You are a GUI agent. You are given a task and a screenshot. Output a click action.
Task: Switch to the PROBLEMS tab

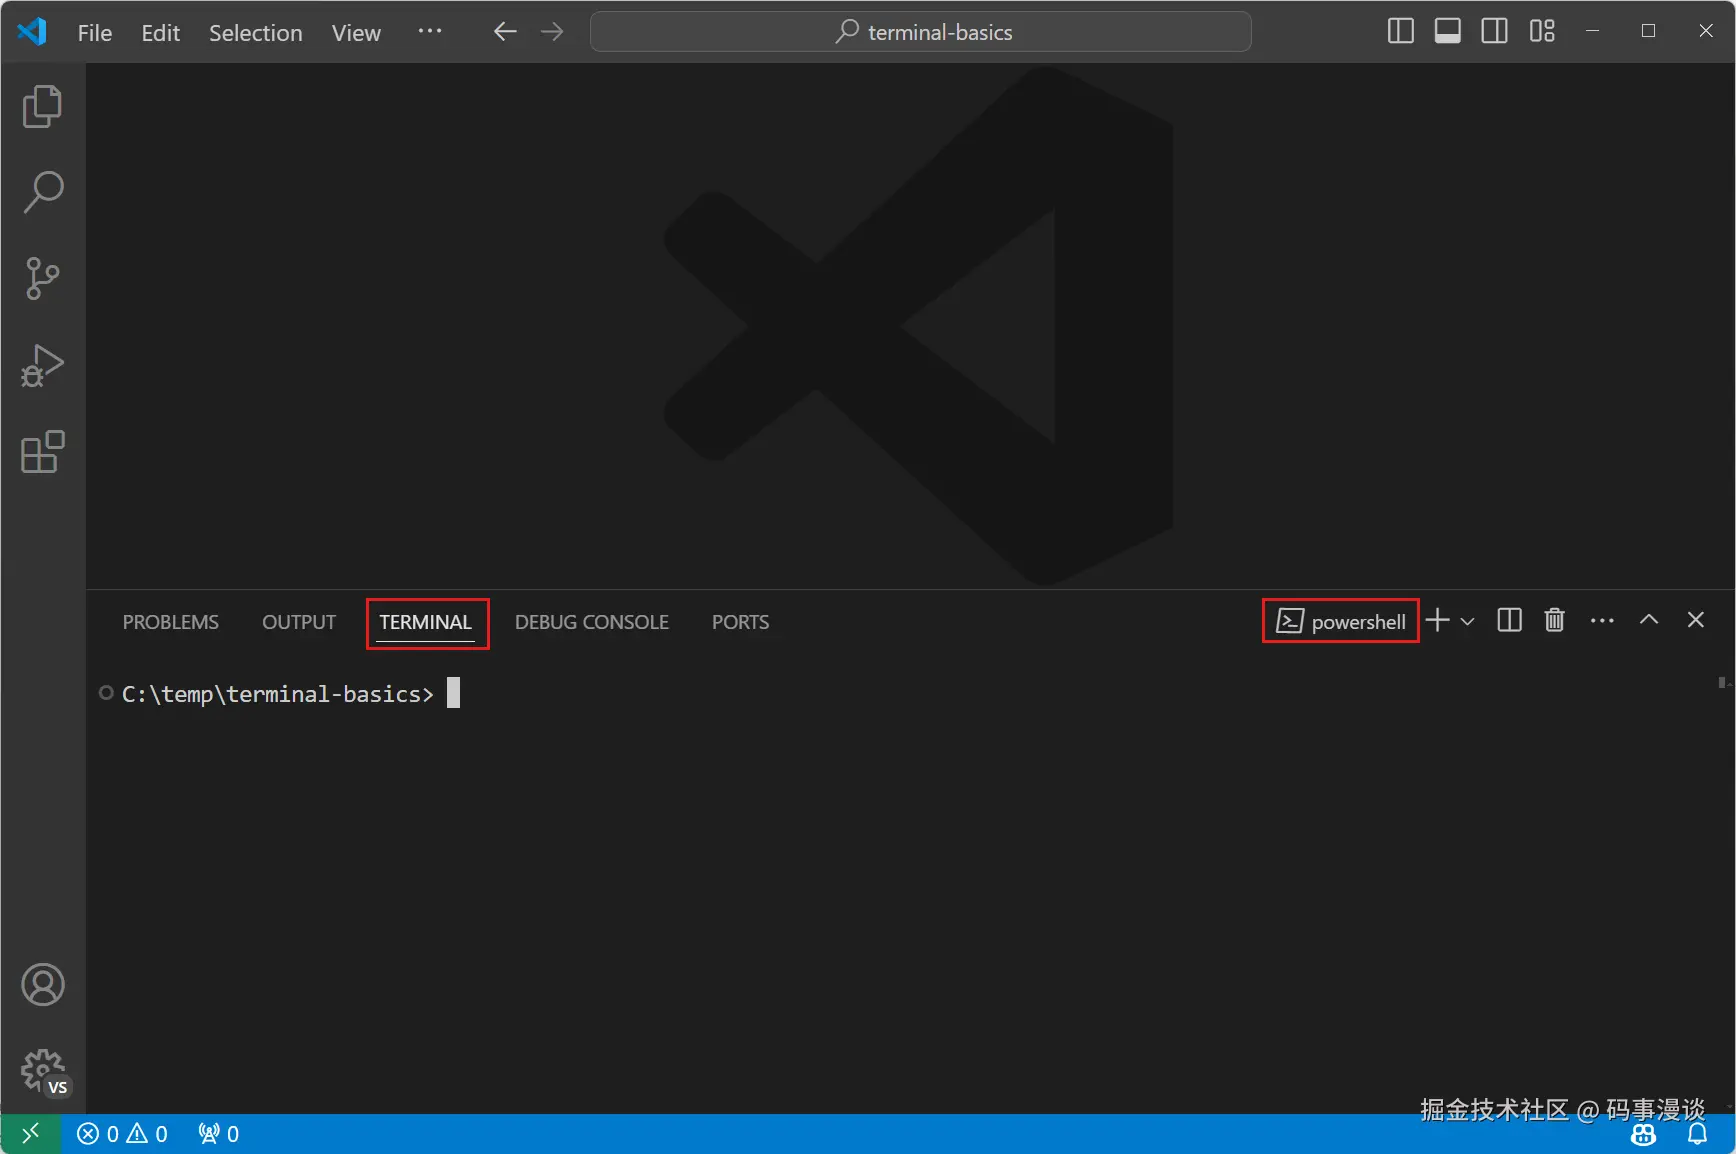171,622
